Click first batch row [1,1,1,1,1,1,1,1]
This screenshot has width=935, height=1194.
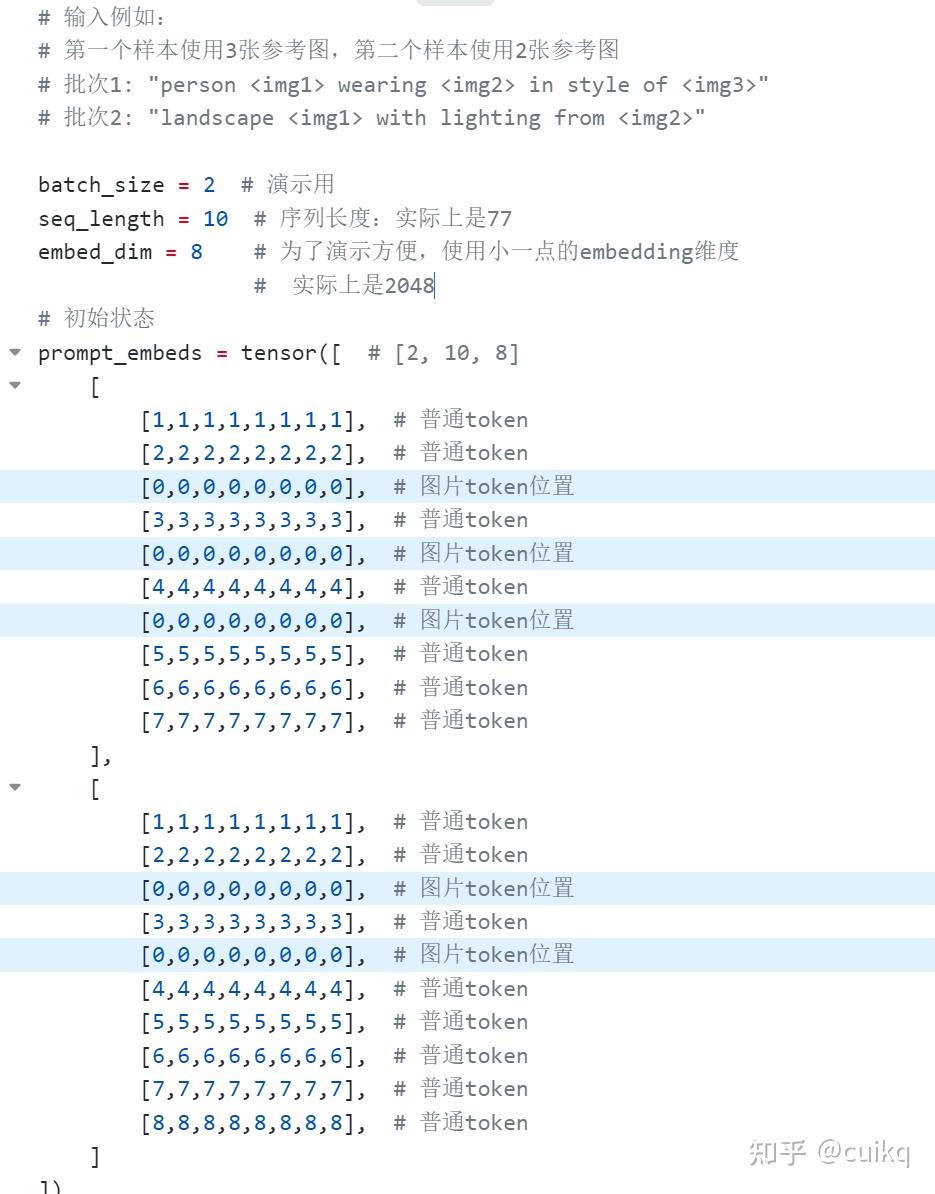tap(334, 420)
